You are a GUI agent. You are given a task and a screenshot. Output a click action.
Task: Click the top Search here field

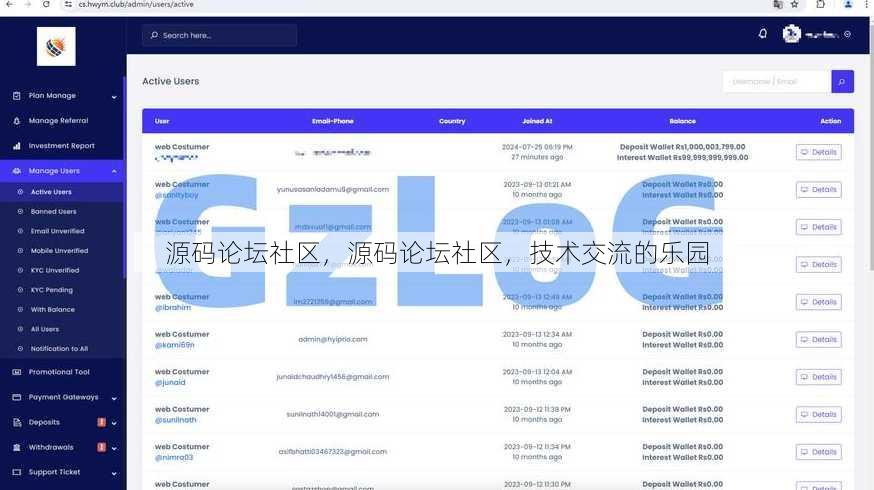(x=219, y=35)
